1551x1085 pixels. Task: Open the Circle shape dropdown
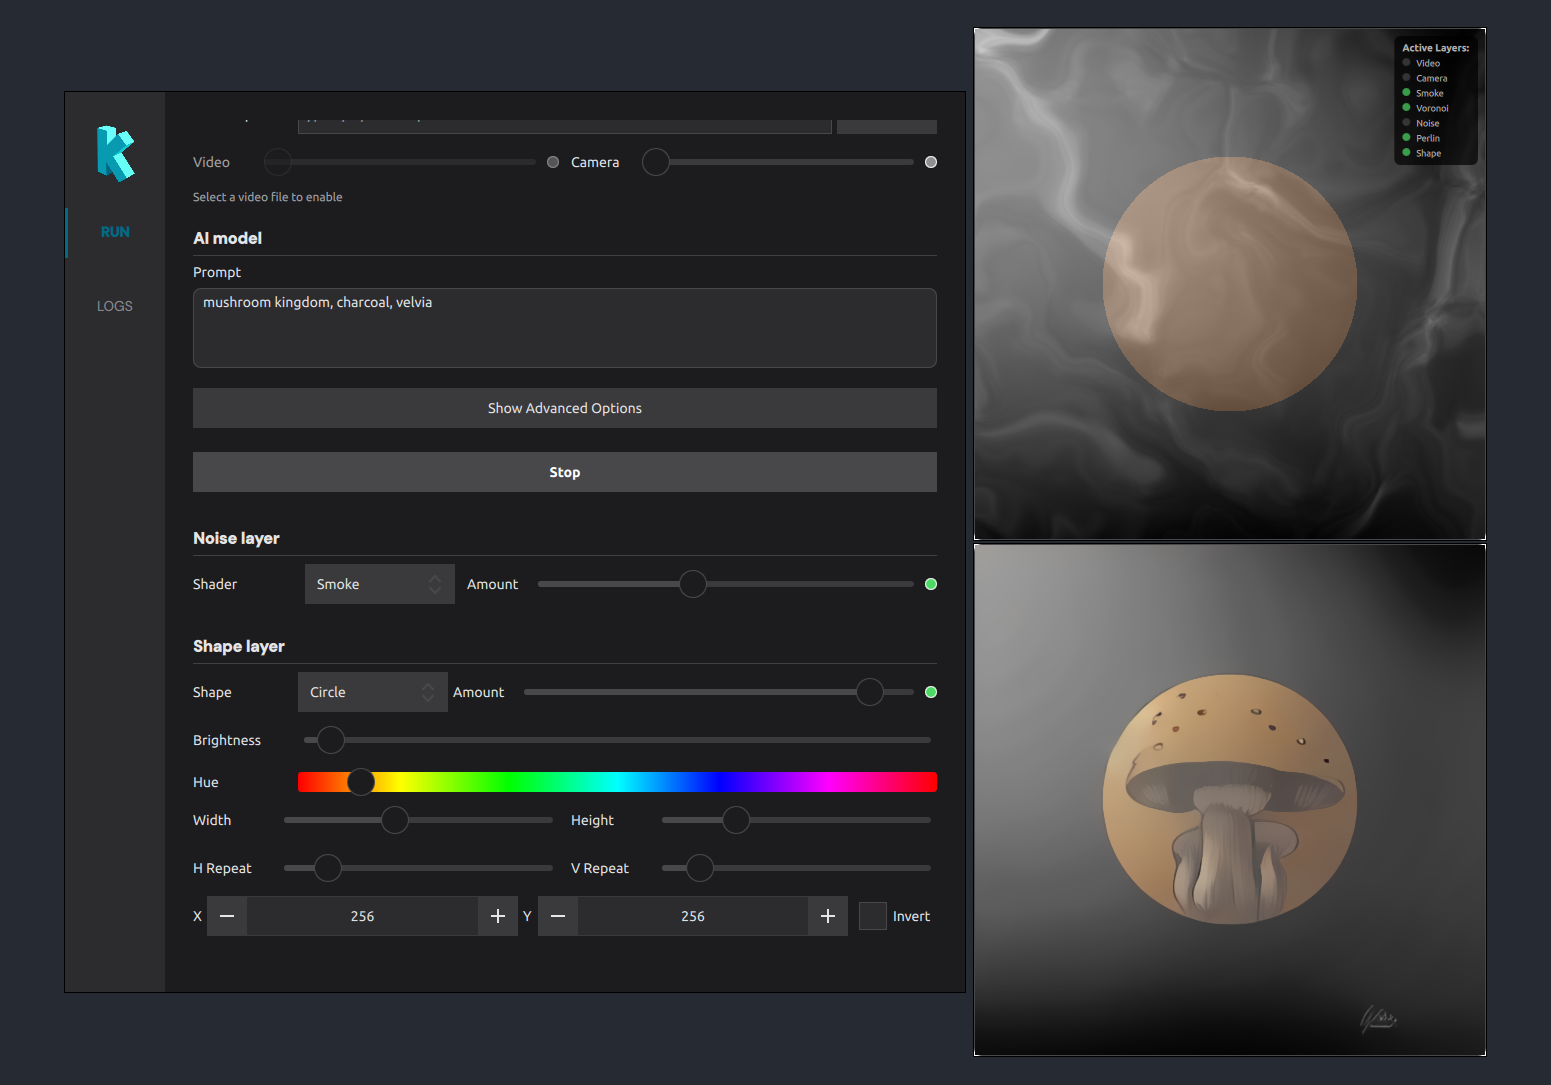tap(372, 692)
